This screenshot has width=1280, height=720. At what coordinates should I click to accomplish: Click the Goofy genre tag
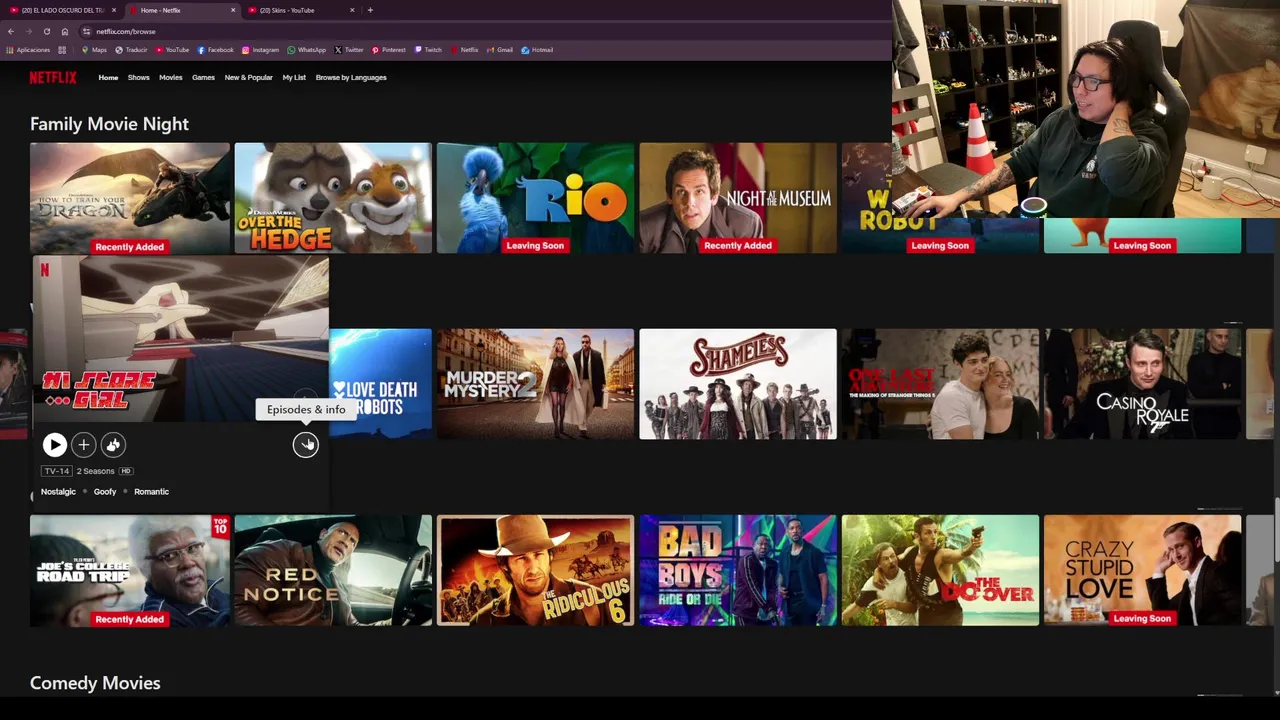pos(105,492)
